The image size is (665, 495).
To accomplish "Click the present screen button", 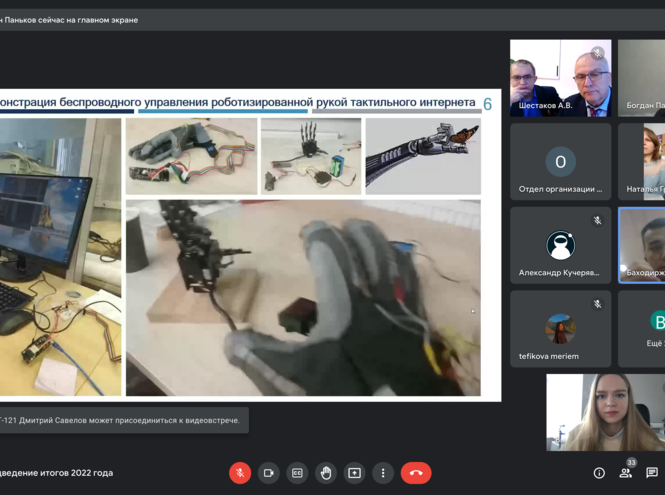I will 354,473.
